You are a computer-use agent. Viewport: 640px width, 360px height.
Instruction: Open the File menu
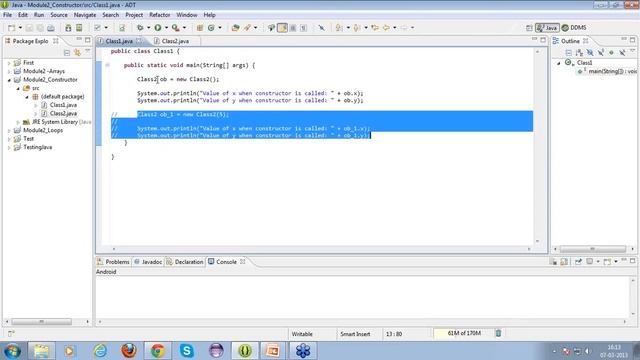[x=7, y=15]
